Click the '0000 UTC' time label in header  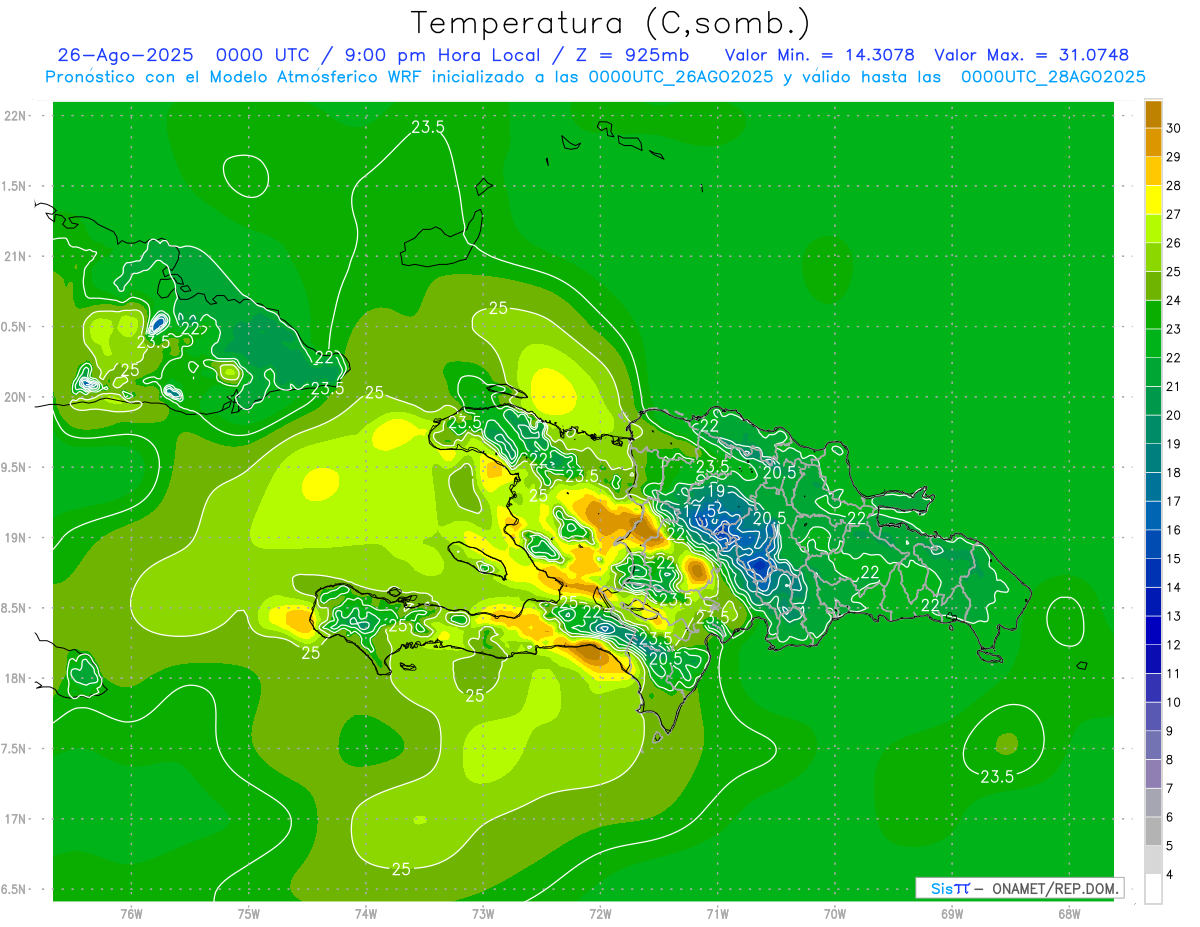pos(263,55)
